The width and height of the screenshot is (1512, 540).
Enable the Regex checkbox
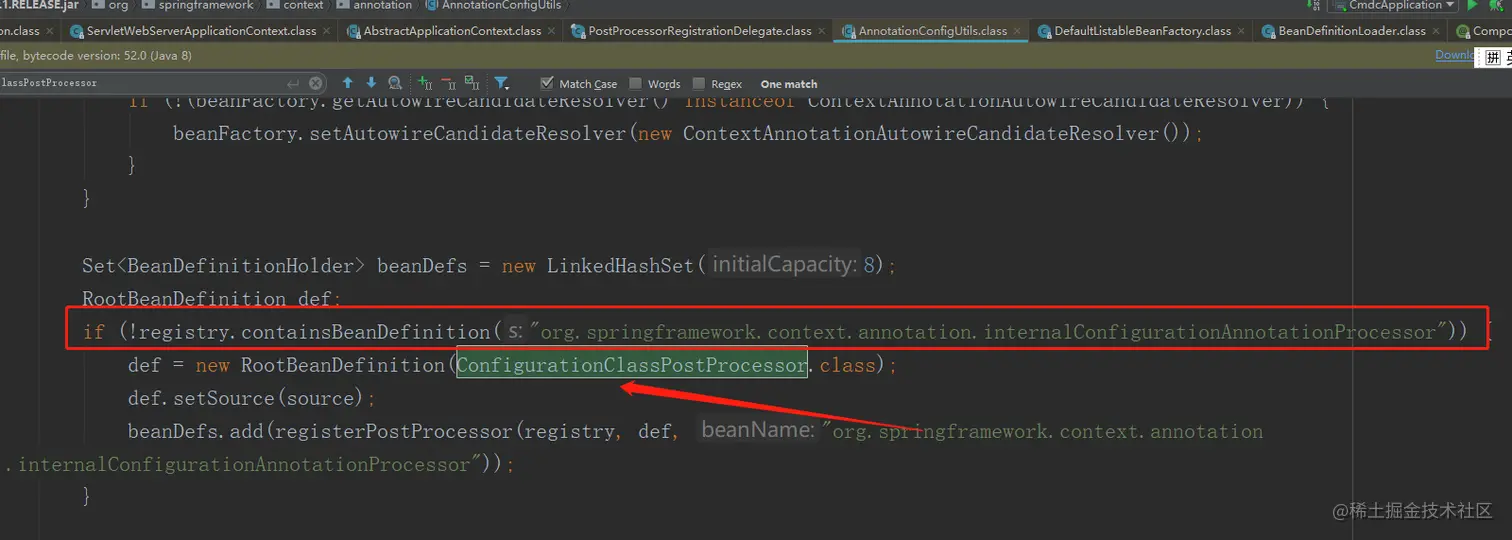point(699,84)
